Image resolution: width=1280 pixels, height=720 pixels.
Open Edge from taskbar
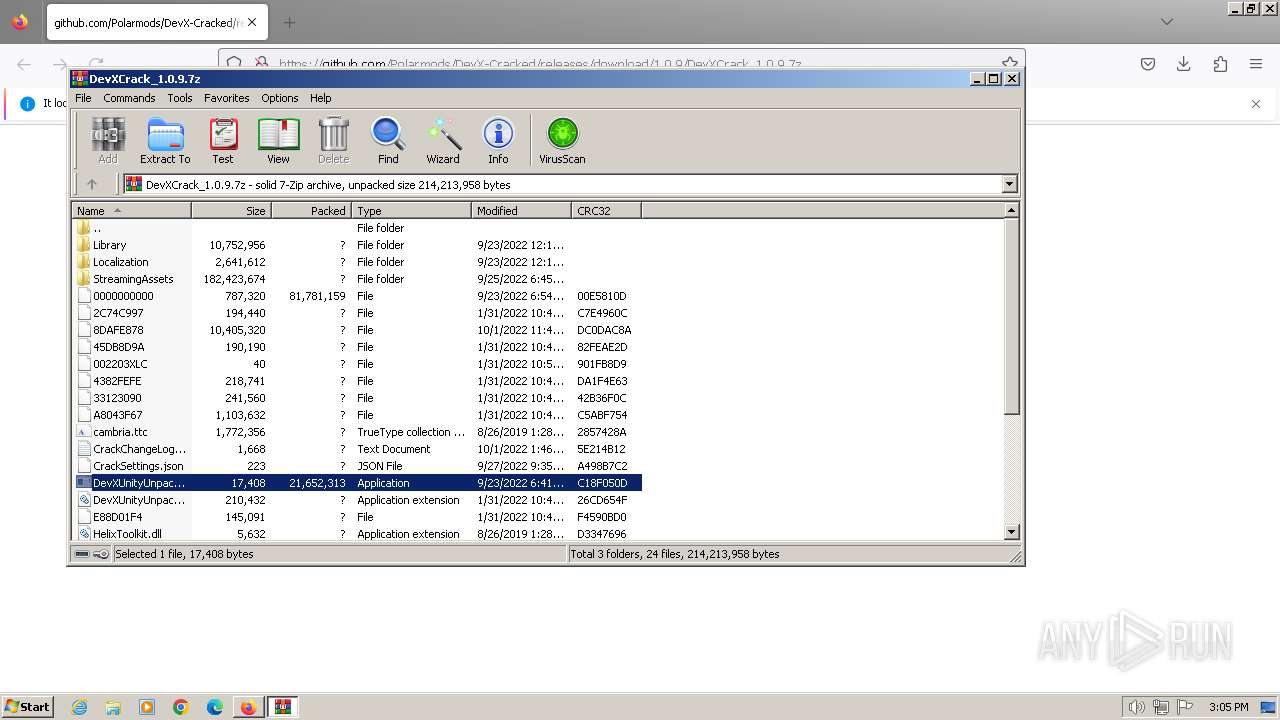[x=215, y=707]
